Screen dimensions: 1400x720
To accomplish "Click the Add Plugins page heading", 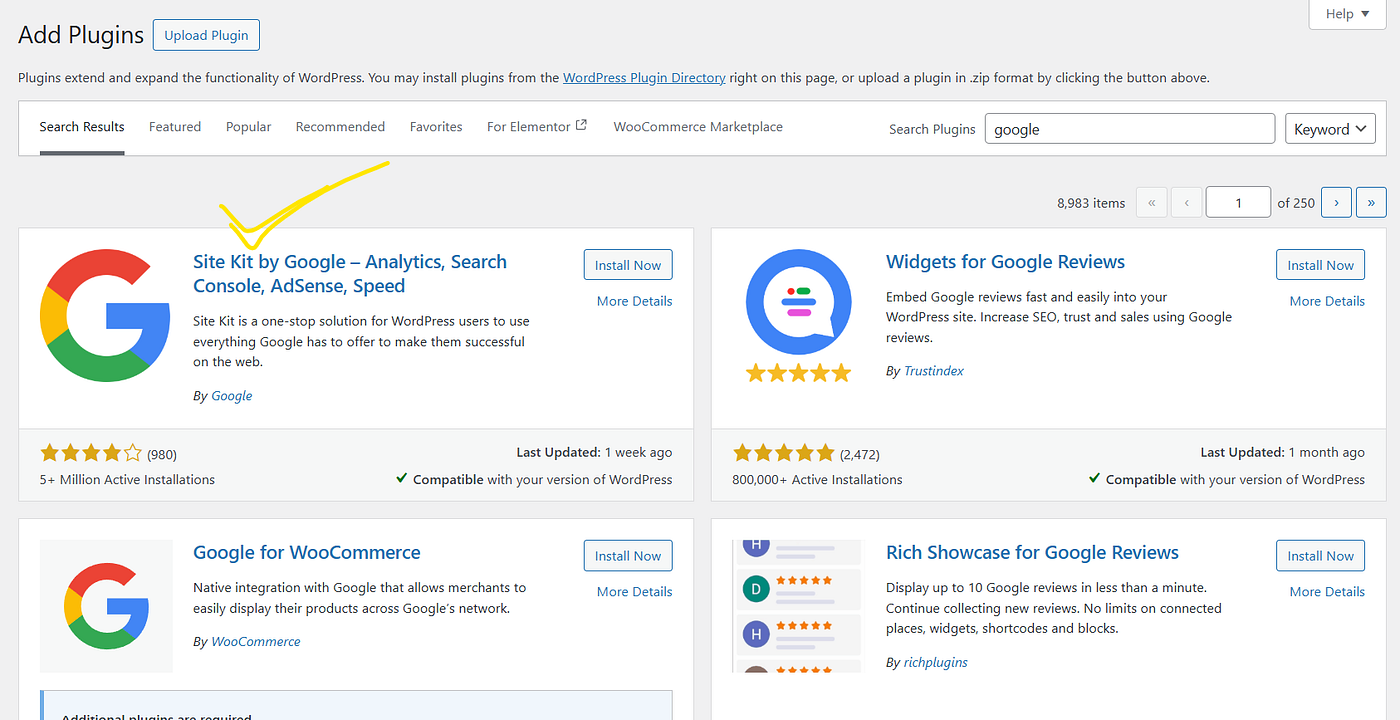I will click(x=81, y=35).
